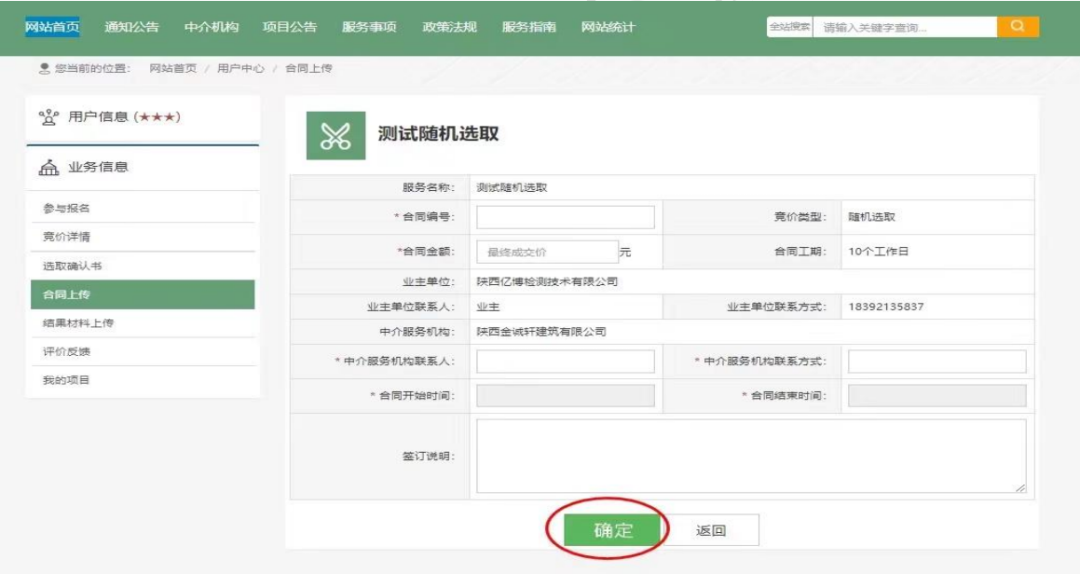Click the green 确定 button

(x=612, y=530)
